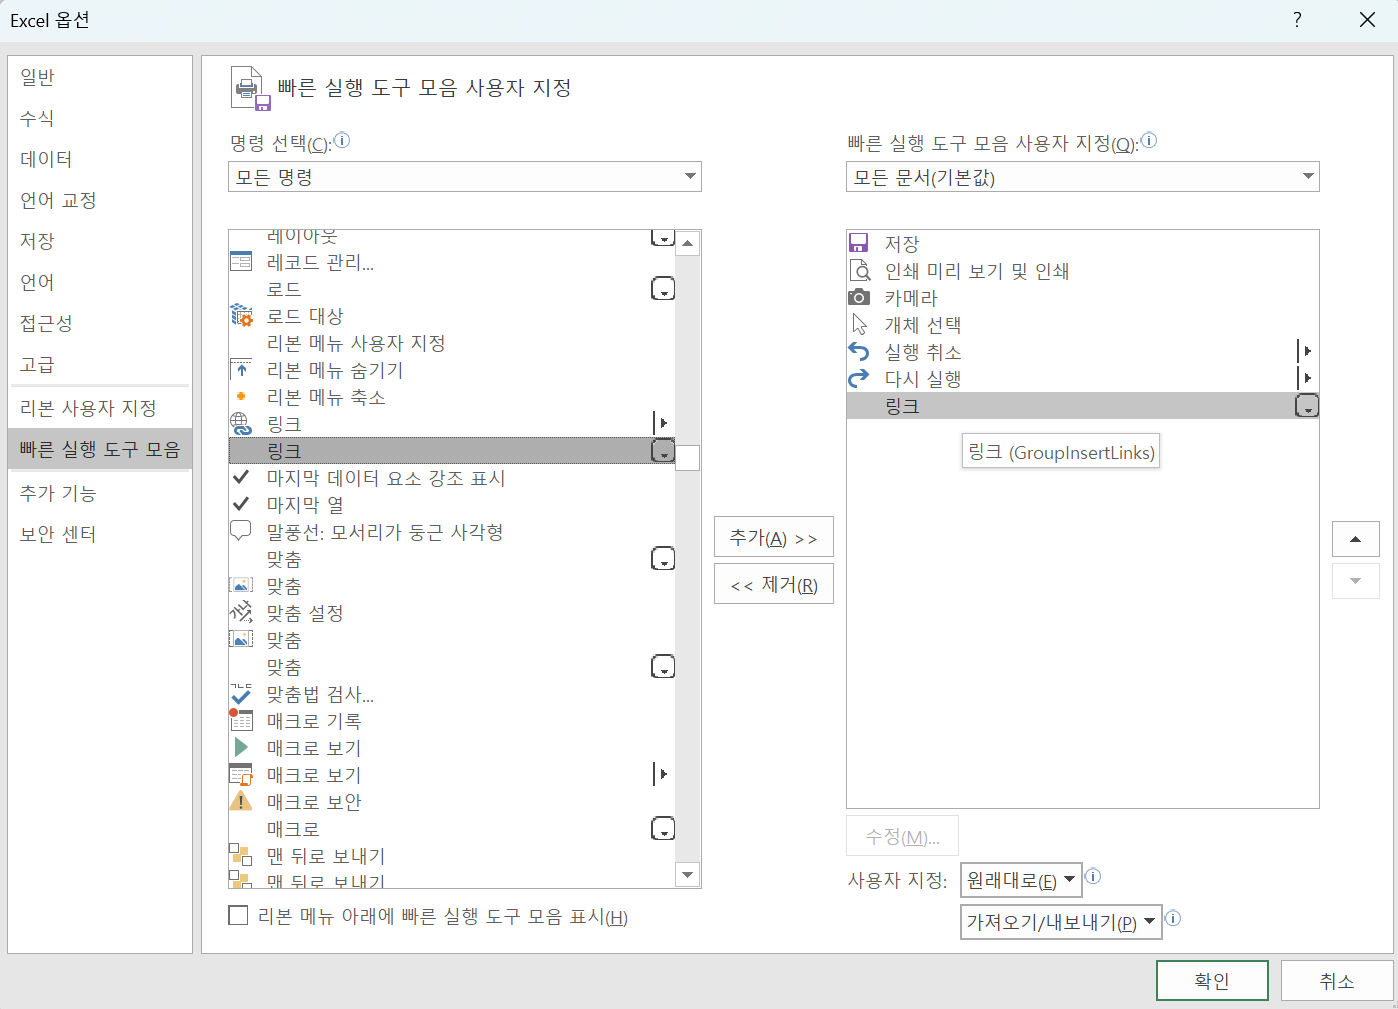Select highlighted 링크 row in command list
1398x1009 pixels.
[452, 451]
